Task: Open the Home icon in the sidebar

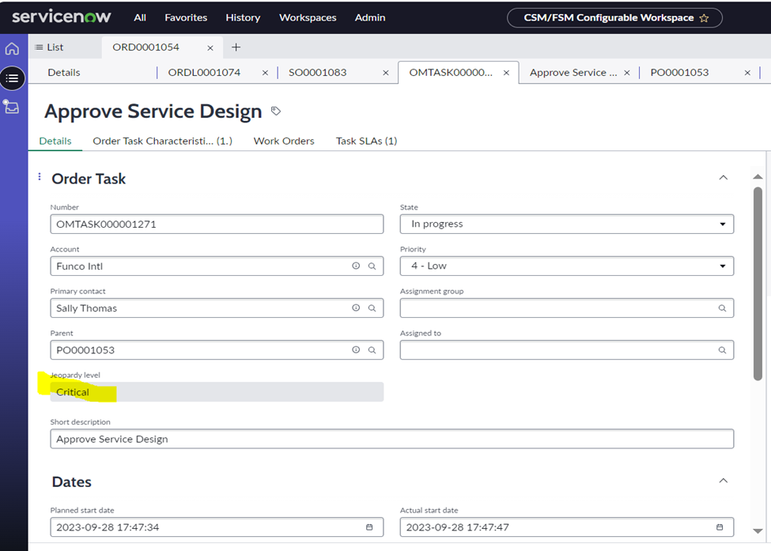Action: [x=12, y=49]
